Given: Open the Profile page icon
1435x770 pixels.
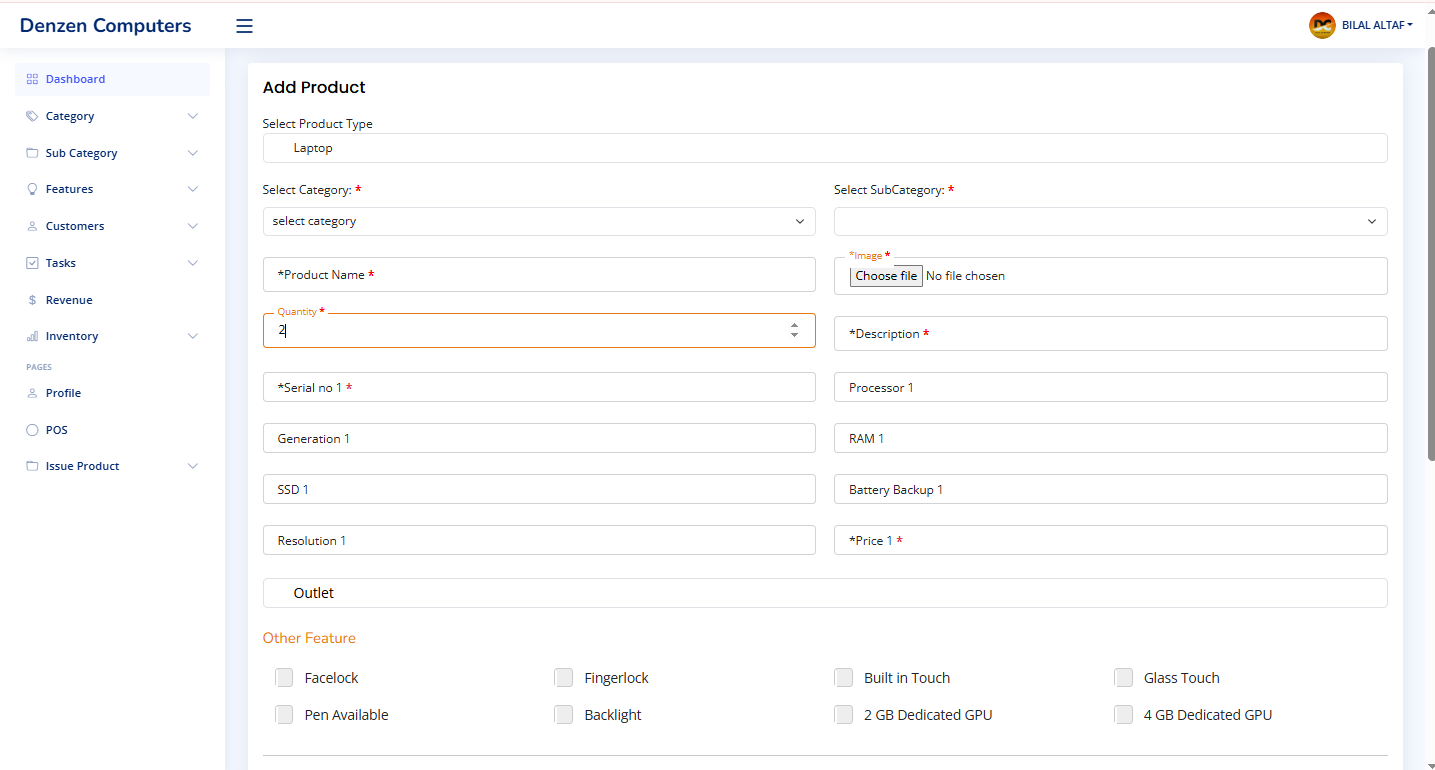Looking at the screenshot, I should (31, 392).
